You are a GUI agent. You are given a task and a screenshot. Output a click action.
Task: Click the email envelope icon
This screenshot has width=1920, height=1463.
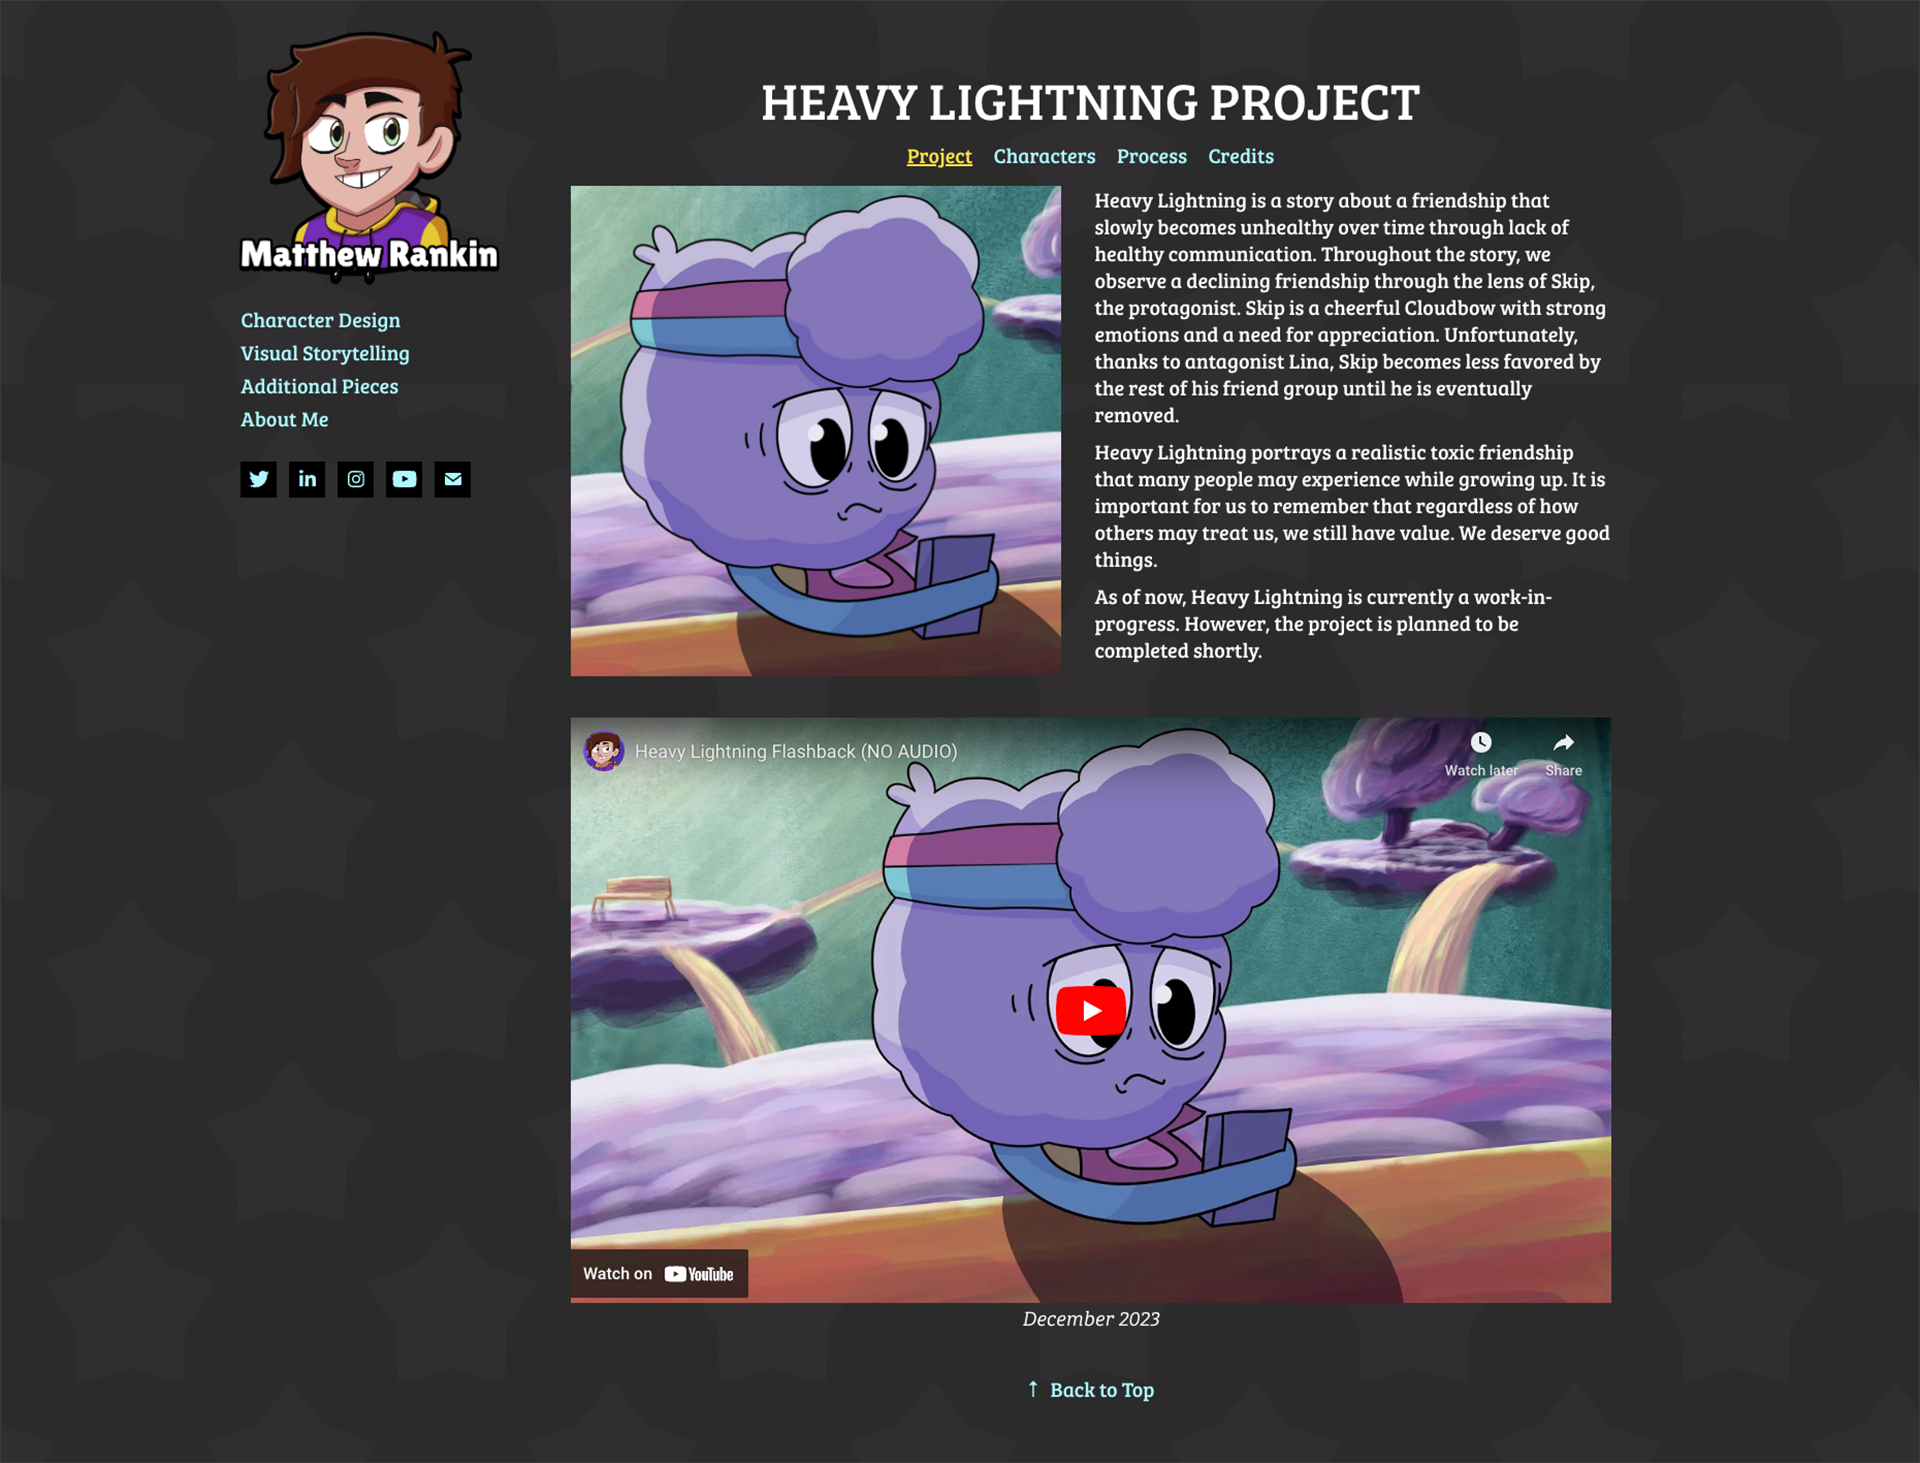pos(452,479)
